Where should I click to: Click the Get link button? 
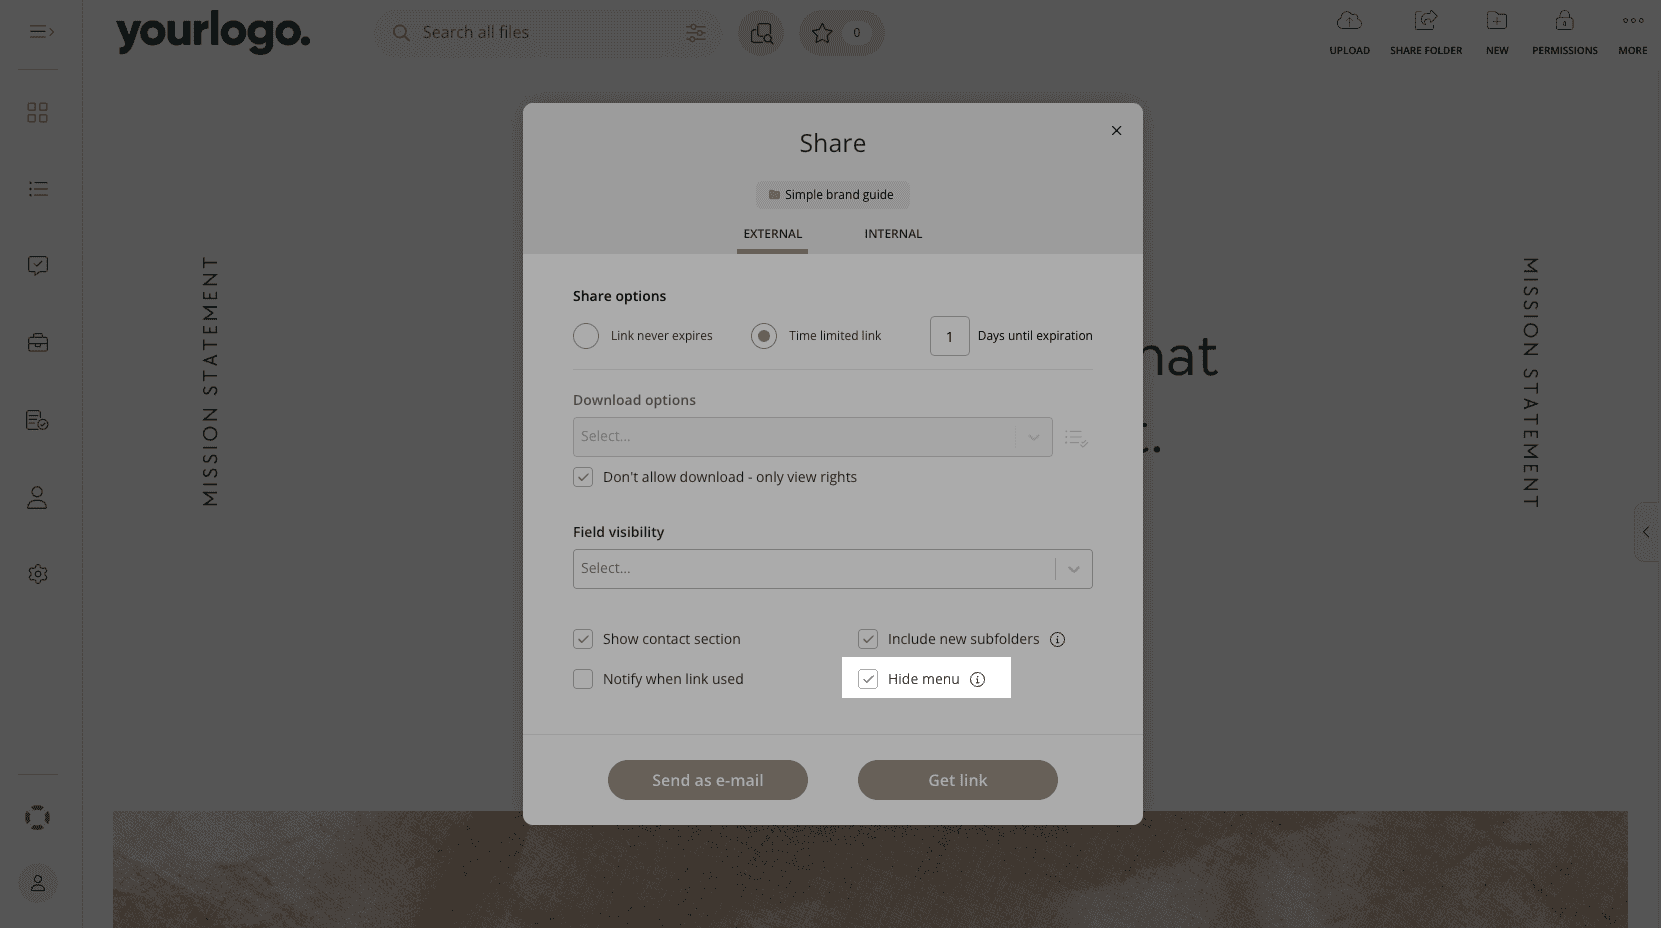coord(957,780)
